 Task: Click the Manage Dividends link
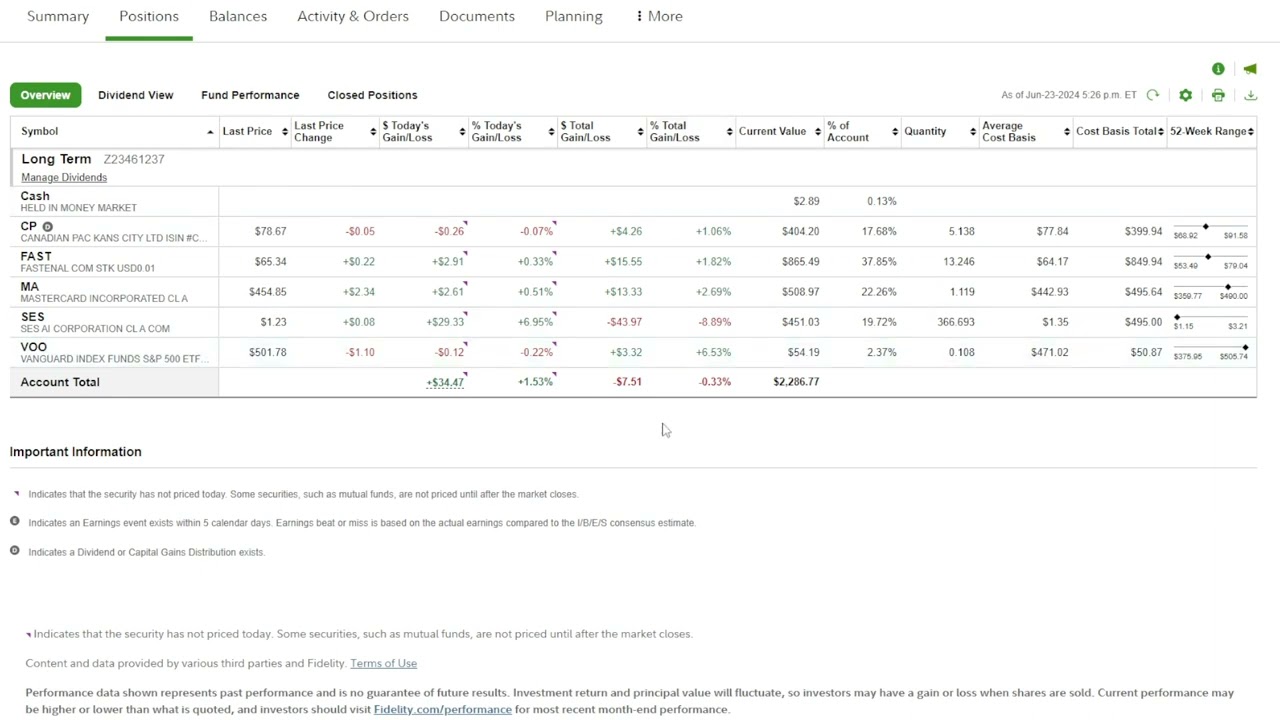[x=64, y=177]
